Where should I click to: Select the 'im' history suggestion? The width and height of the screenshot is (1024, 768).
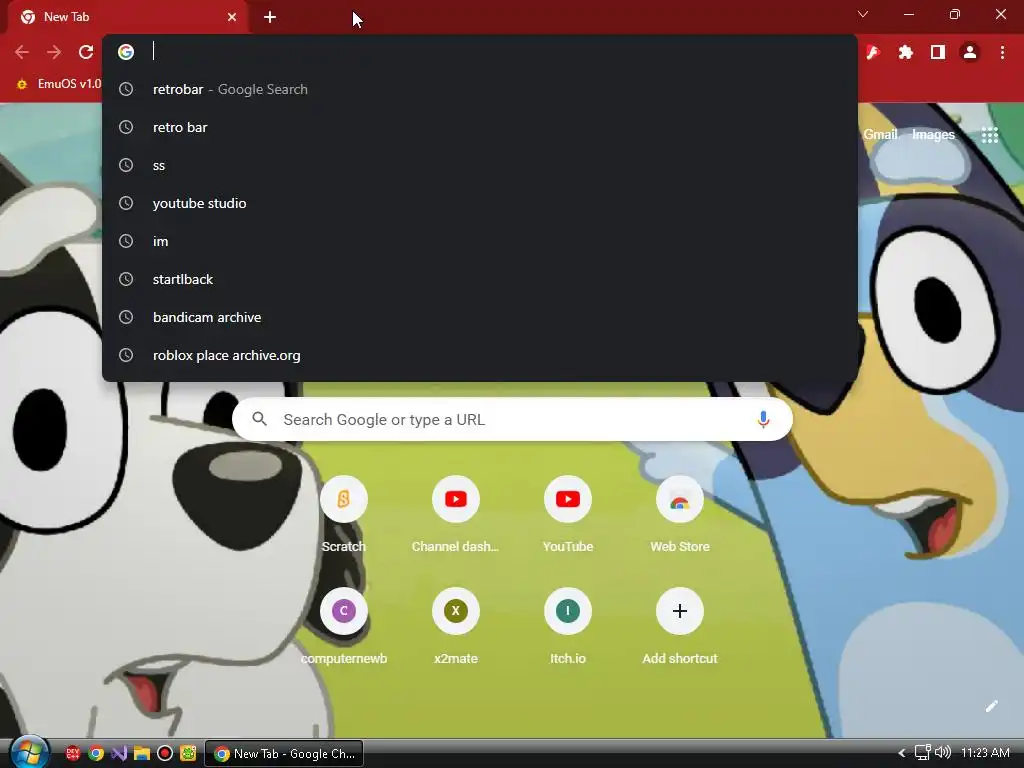point(479,241)
